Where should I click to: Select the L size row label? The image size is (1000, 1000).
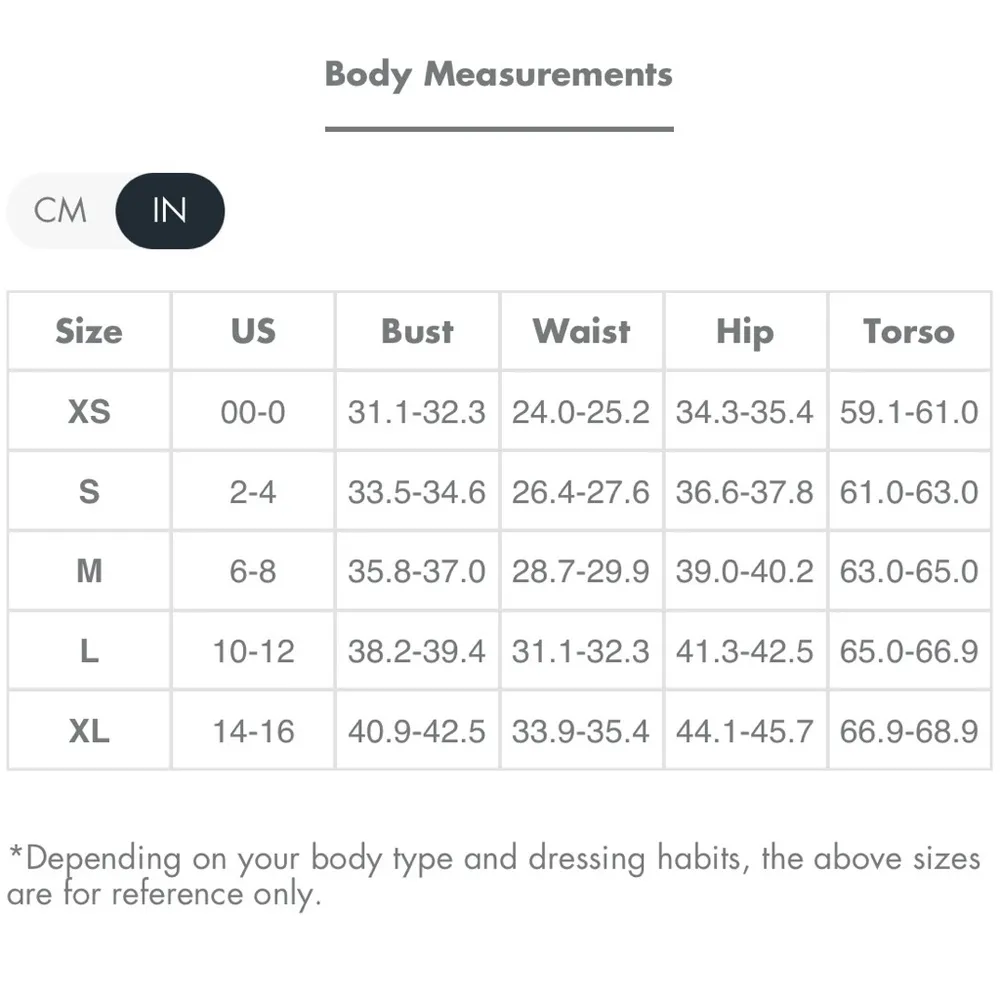click(89, 651)
